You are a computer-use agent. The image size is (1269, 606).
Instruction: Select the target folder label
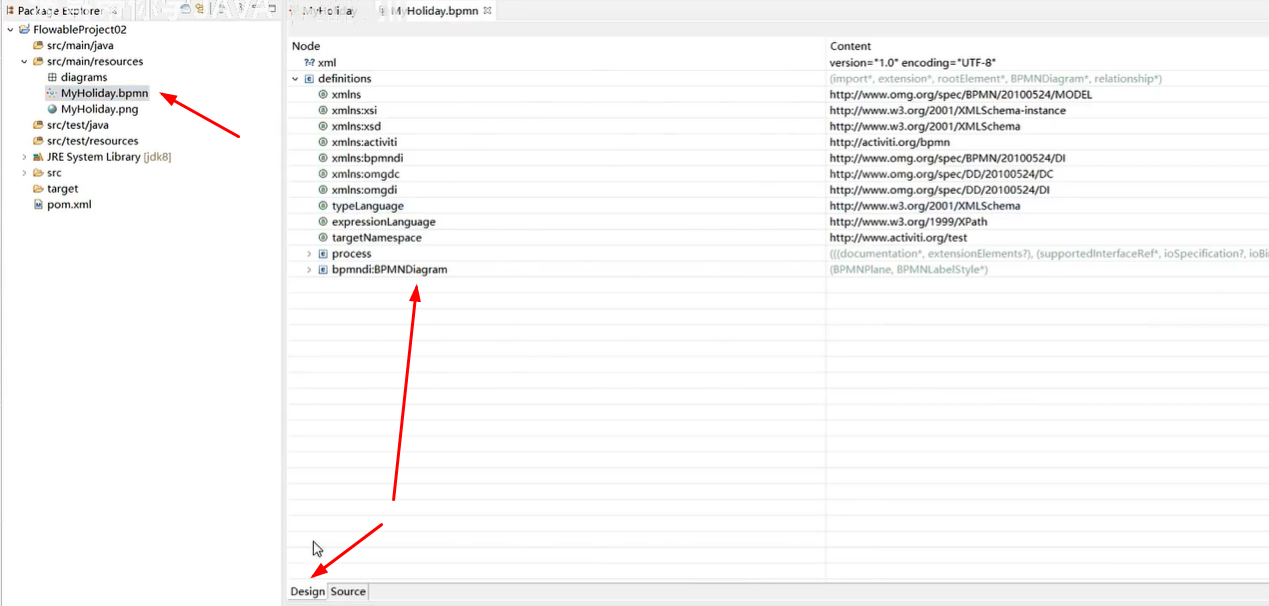coord(62,189)
